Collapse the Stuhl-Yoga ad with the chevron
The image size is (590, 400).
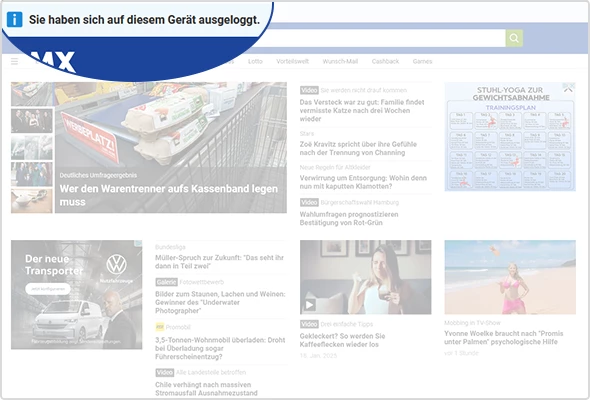click(x=568, y=89)
